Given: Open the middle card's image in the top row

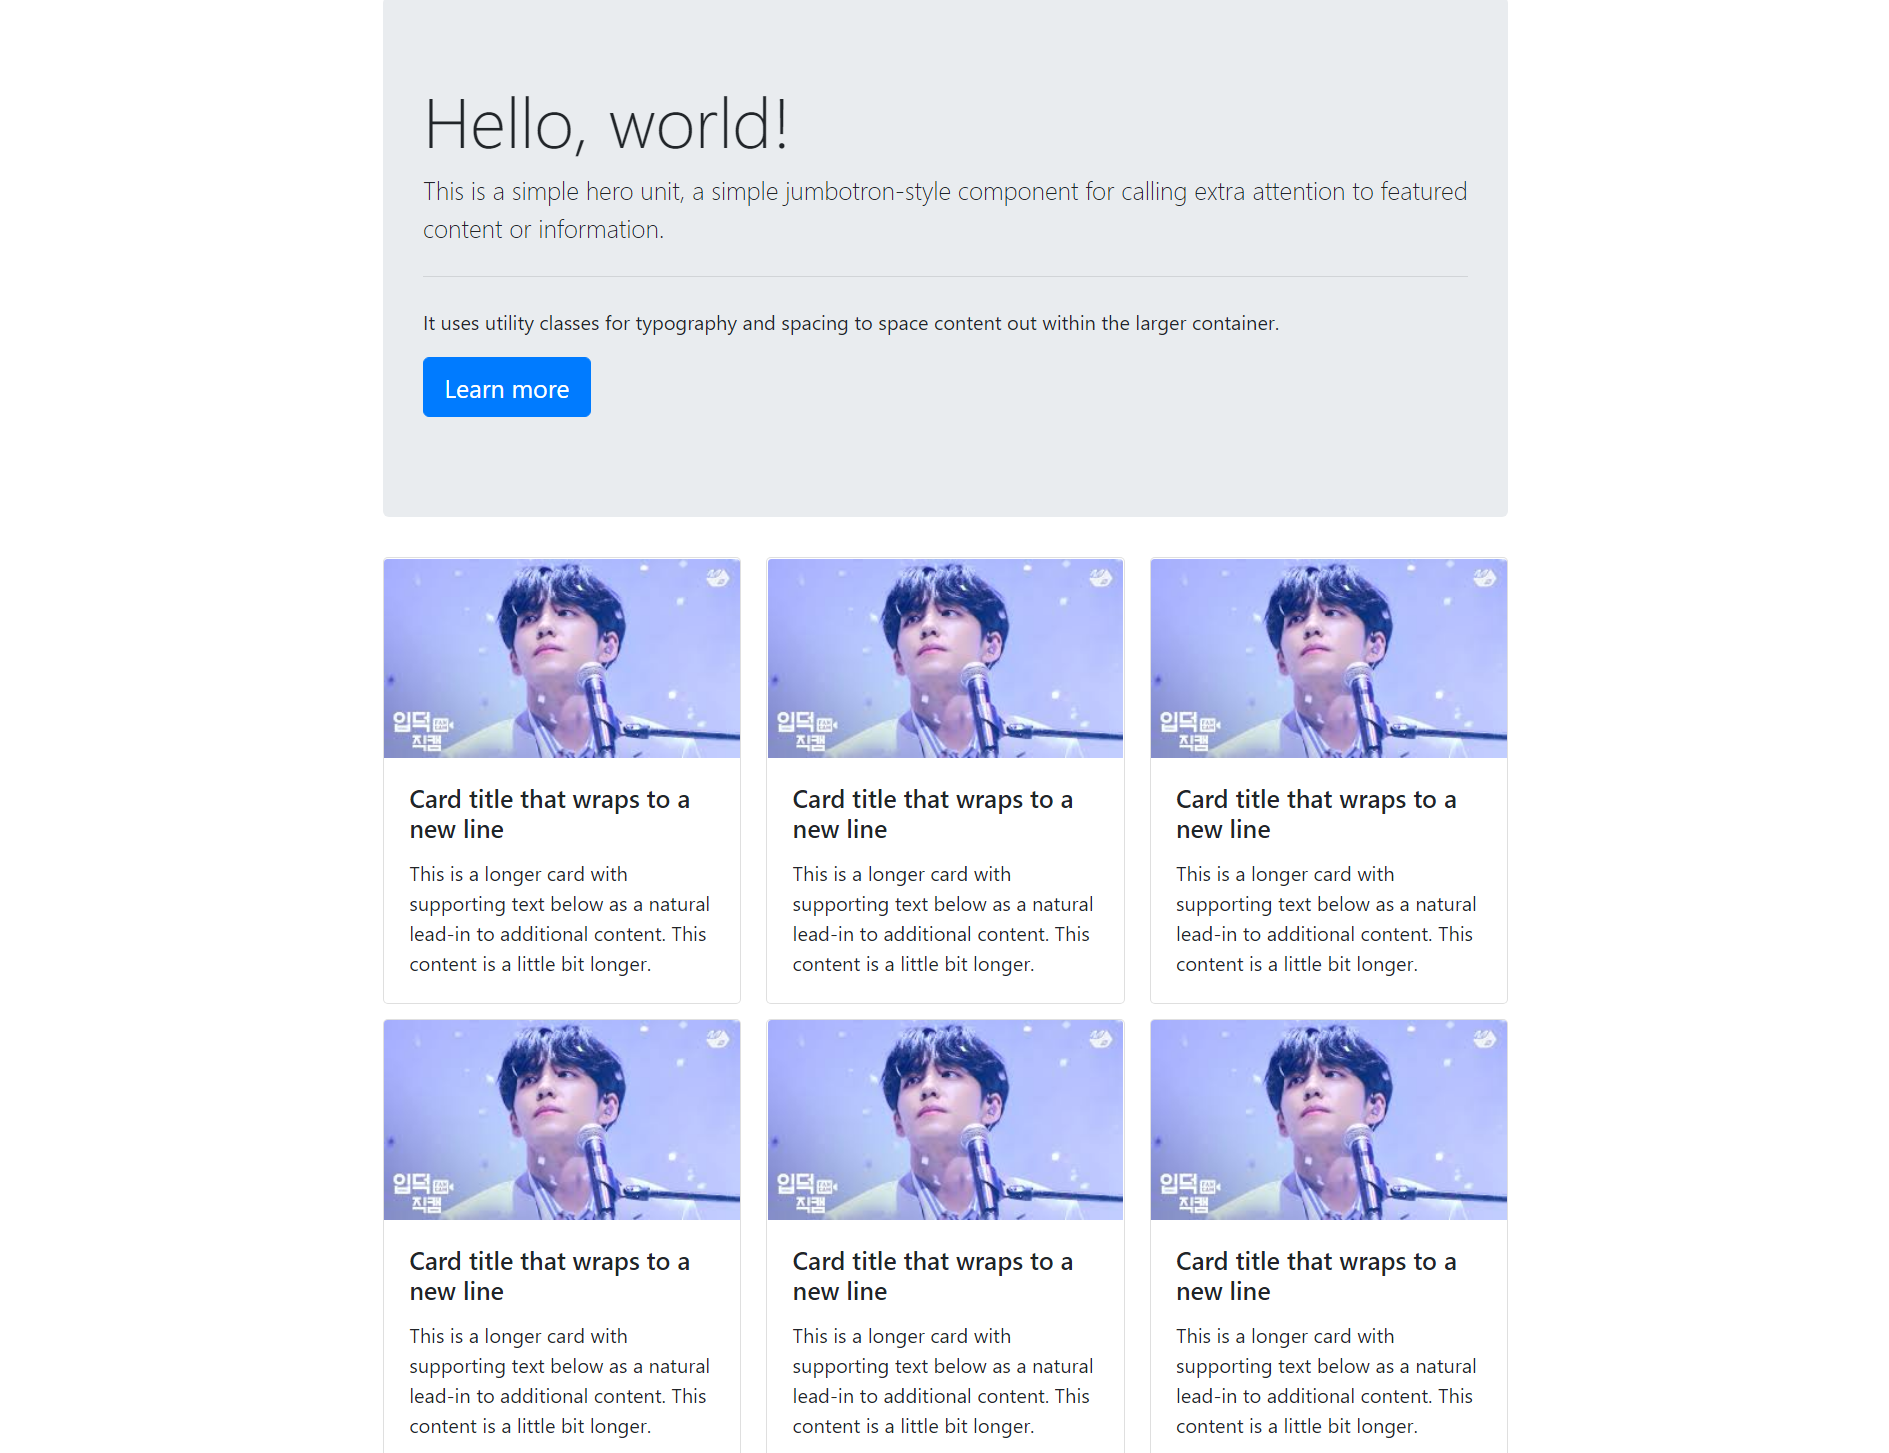Looking at the screenshot, I should [945, 658].
